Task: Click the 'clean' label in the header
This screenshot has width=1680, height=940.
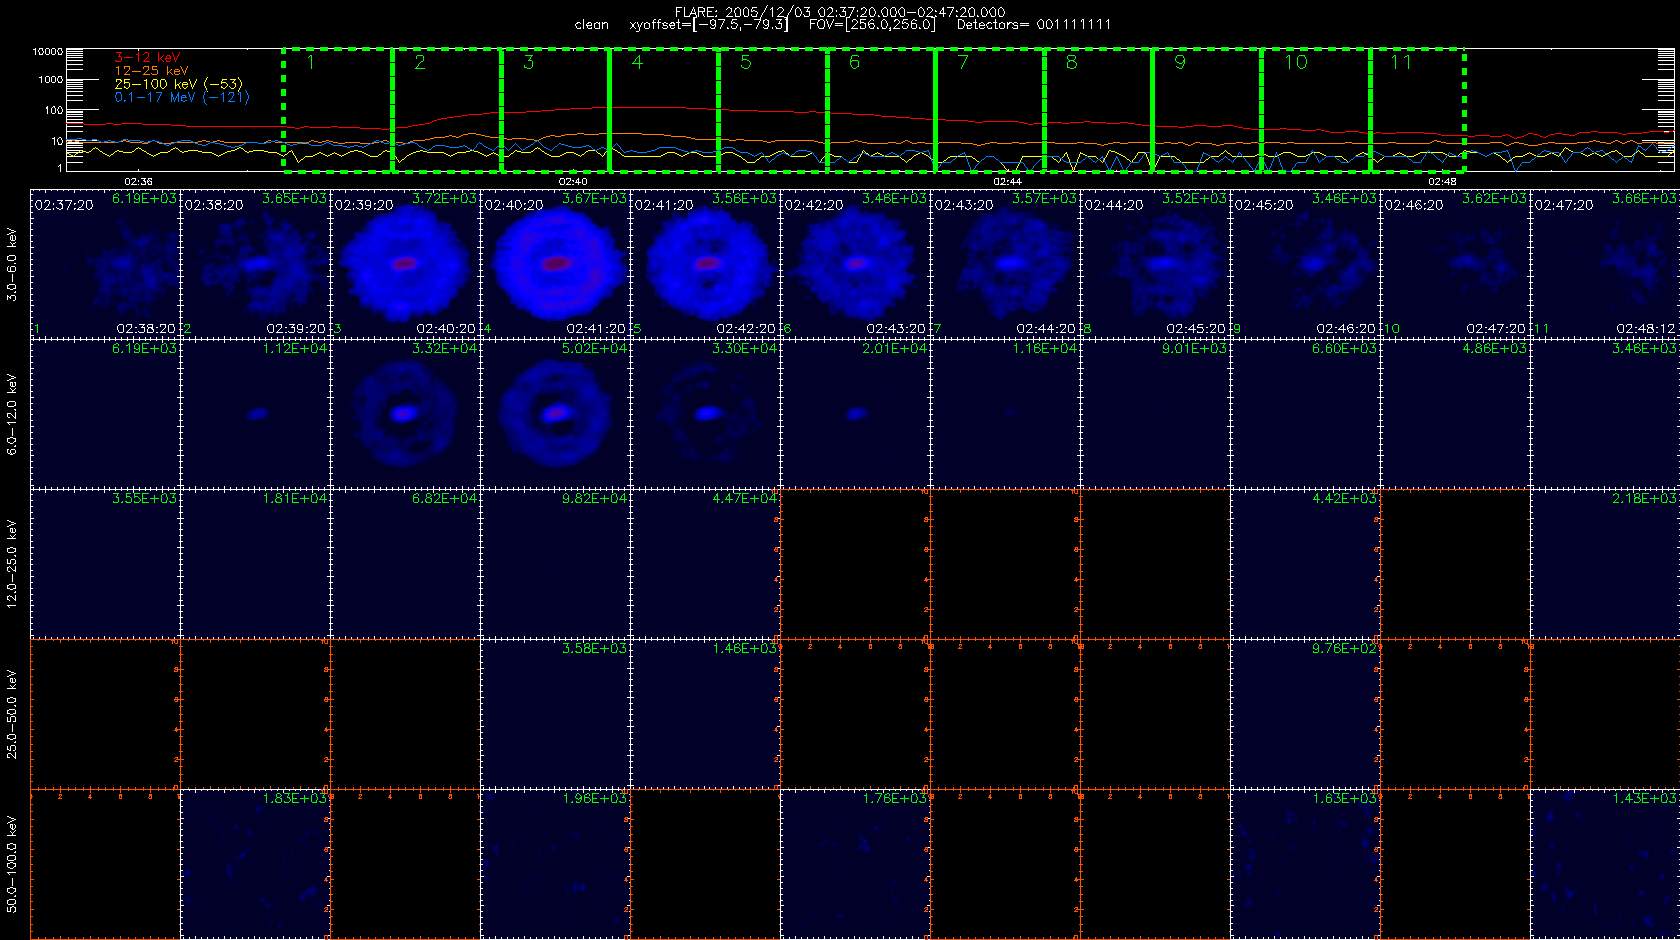Action: click(591, 25)
